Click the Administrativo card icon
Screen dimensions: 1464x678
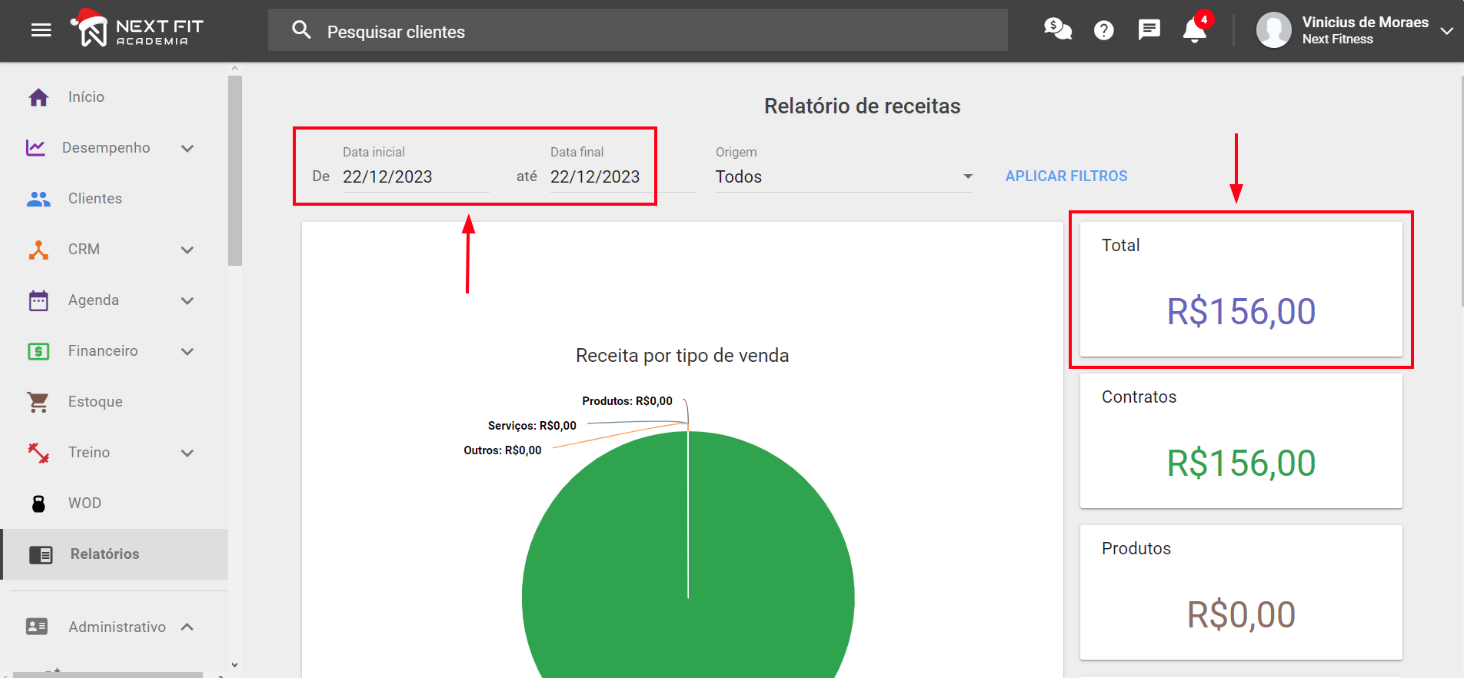[x=38, y=627]
